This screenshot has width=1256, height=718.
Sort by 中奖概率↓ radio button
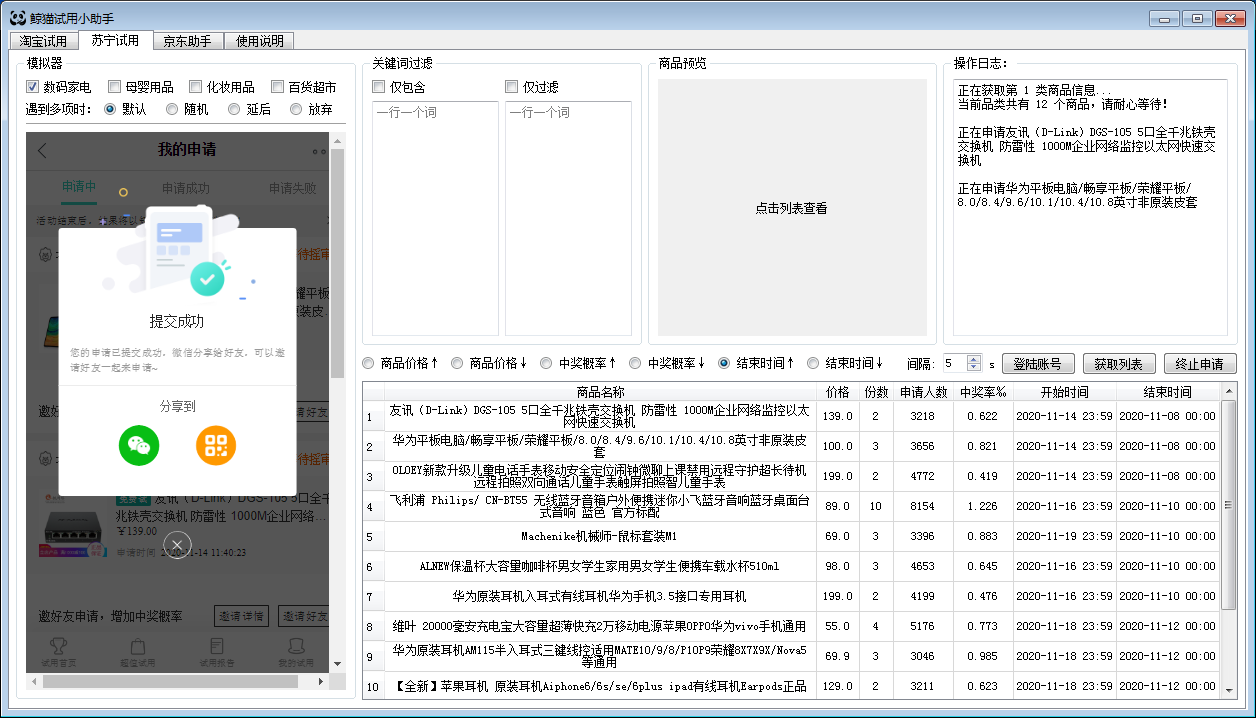point(636,362)
